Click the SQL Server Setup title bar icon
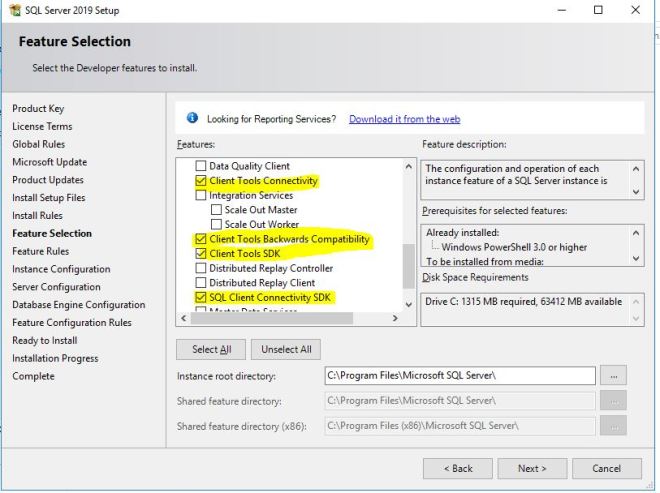 point(12,10)
